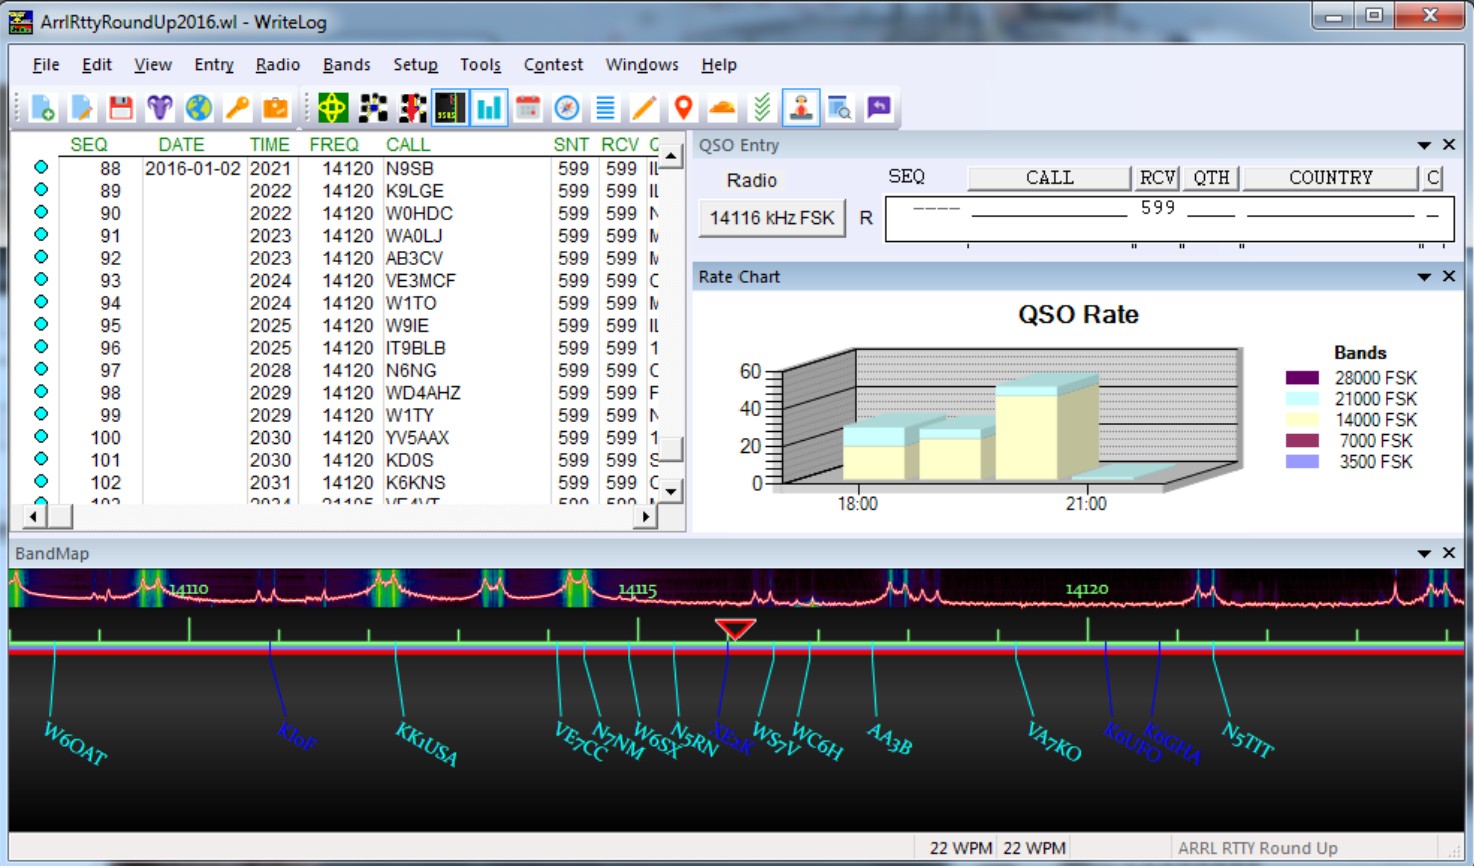Select the cyan marker for QSO 88
Viewport: 1474px width, 866px height.
[41, 167]
